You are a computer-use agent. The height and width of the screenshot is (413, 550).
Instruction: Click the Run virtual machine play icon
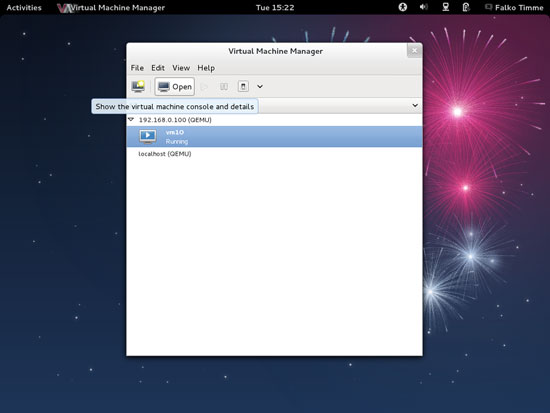pos(204,87)
